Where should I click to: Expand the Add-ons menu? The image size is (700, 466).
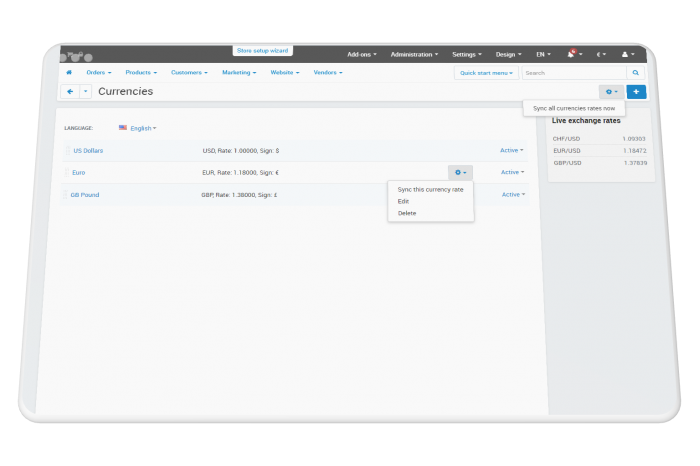pyautogui.click(x=362, y=54)
